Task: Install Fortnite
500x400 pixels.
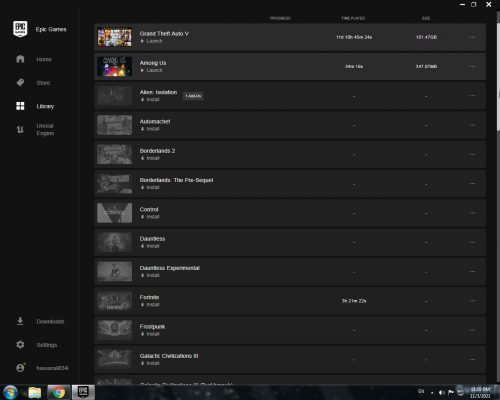Action: [150, 305]
